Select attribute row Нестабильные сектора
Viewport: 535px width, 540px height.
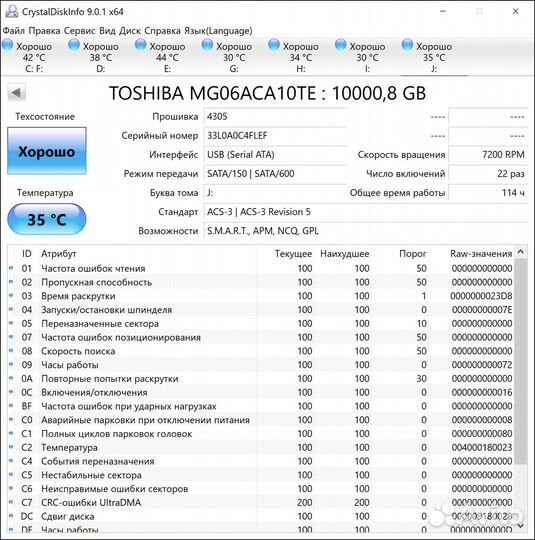pyautogui.click(x=261, y=475)
